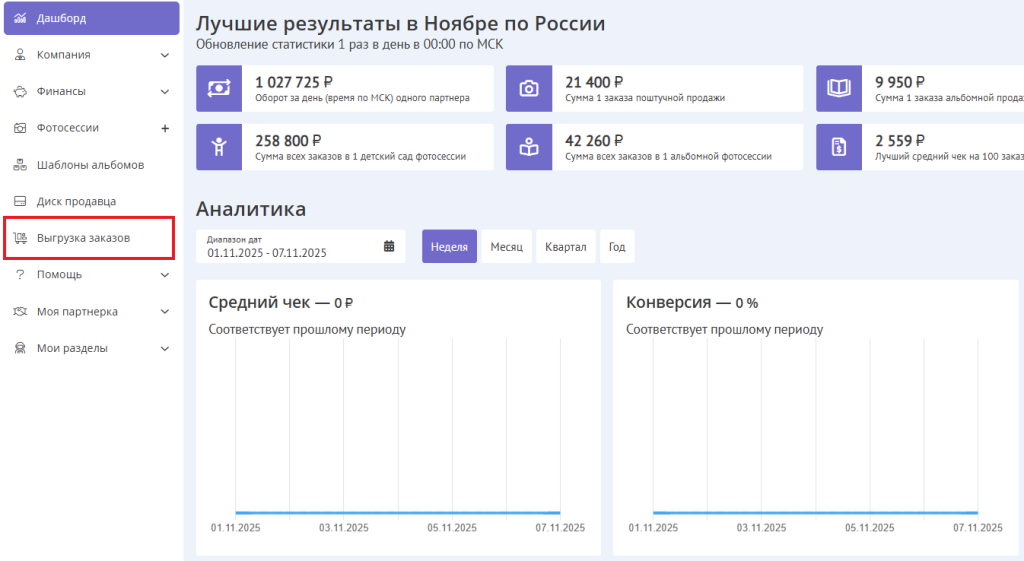The image size is (1024, 561).
Task: Click the plus icon next to Фотосессии
Action: (165, 128)
